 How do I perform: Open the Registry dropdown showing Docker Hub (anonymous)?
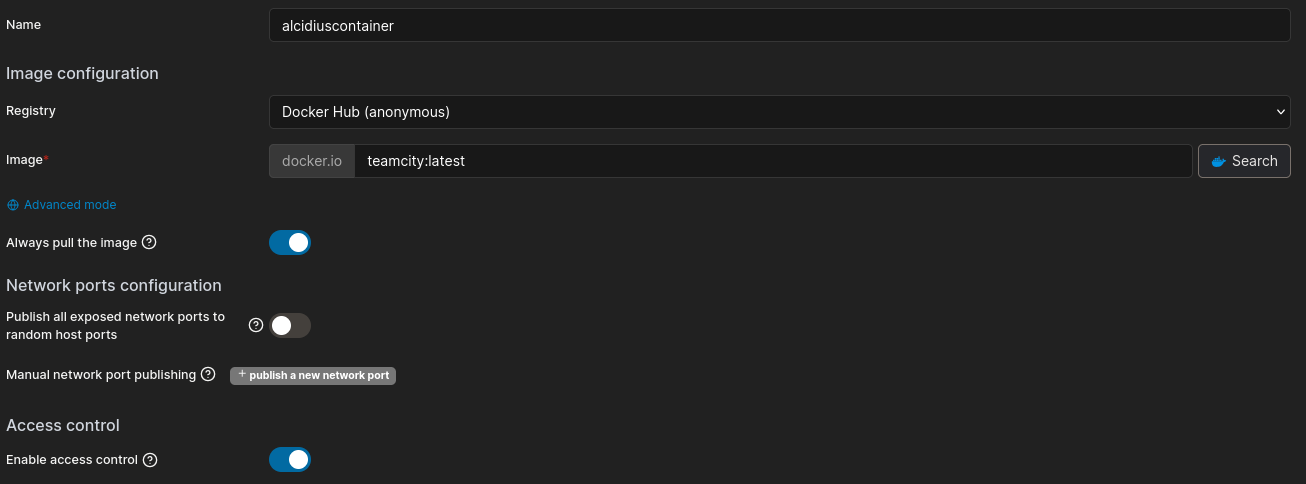(x=779, y=112)
